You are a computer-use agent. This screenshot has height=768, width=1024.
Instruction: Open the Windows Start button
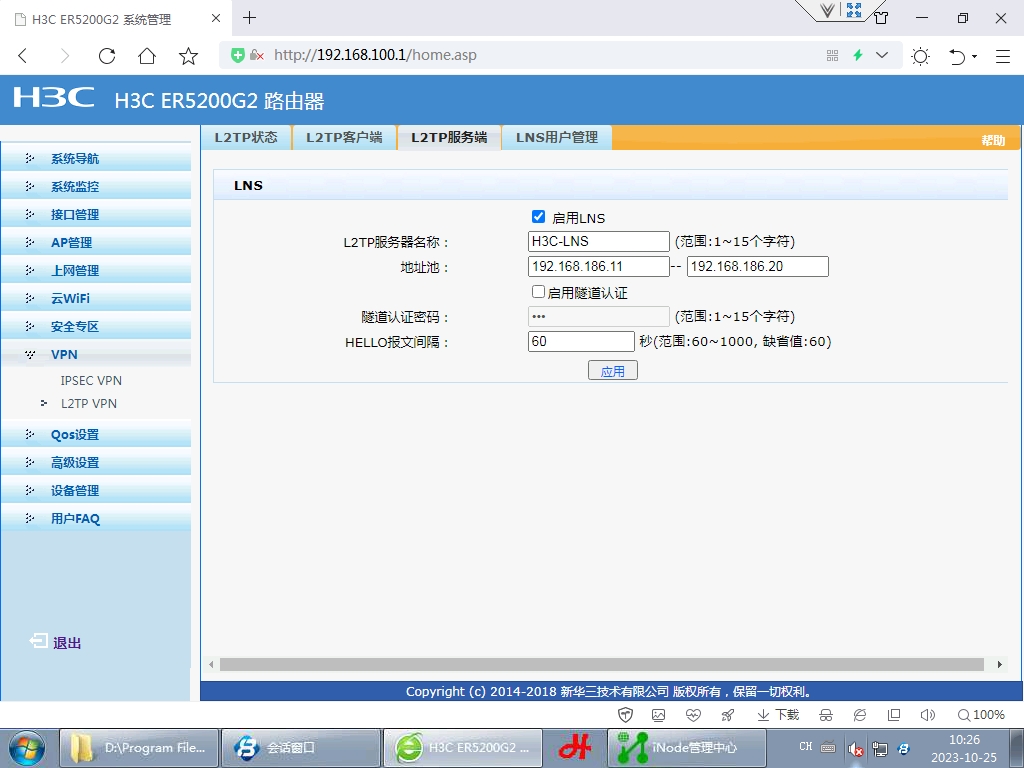pyautogui.click(x=27, y=748)
